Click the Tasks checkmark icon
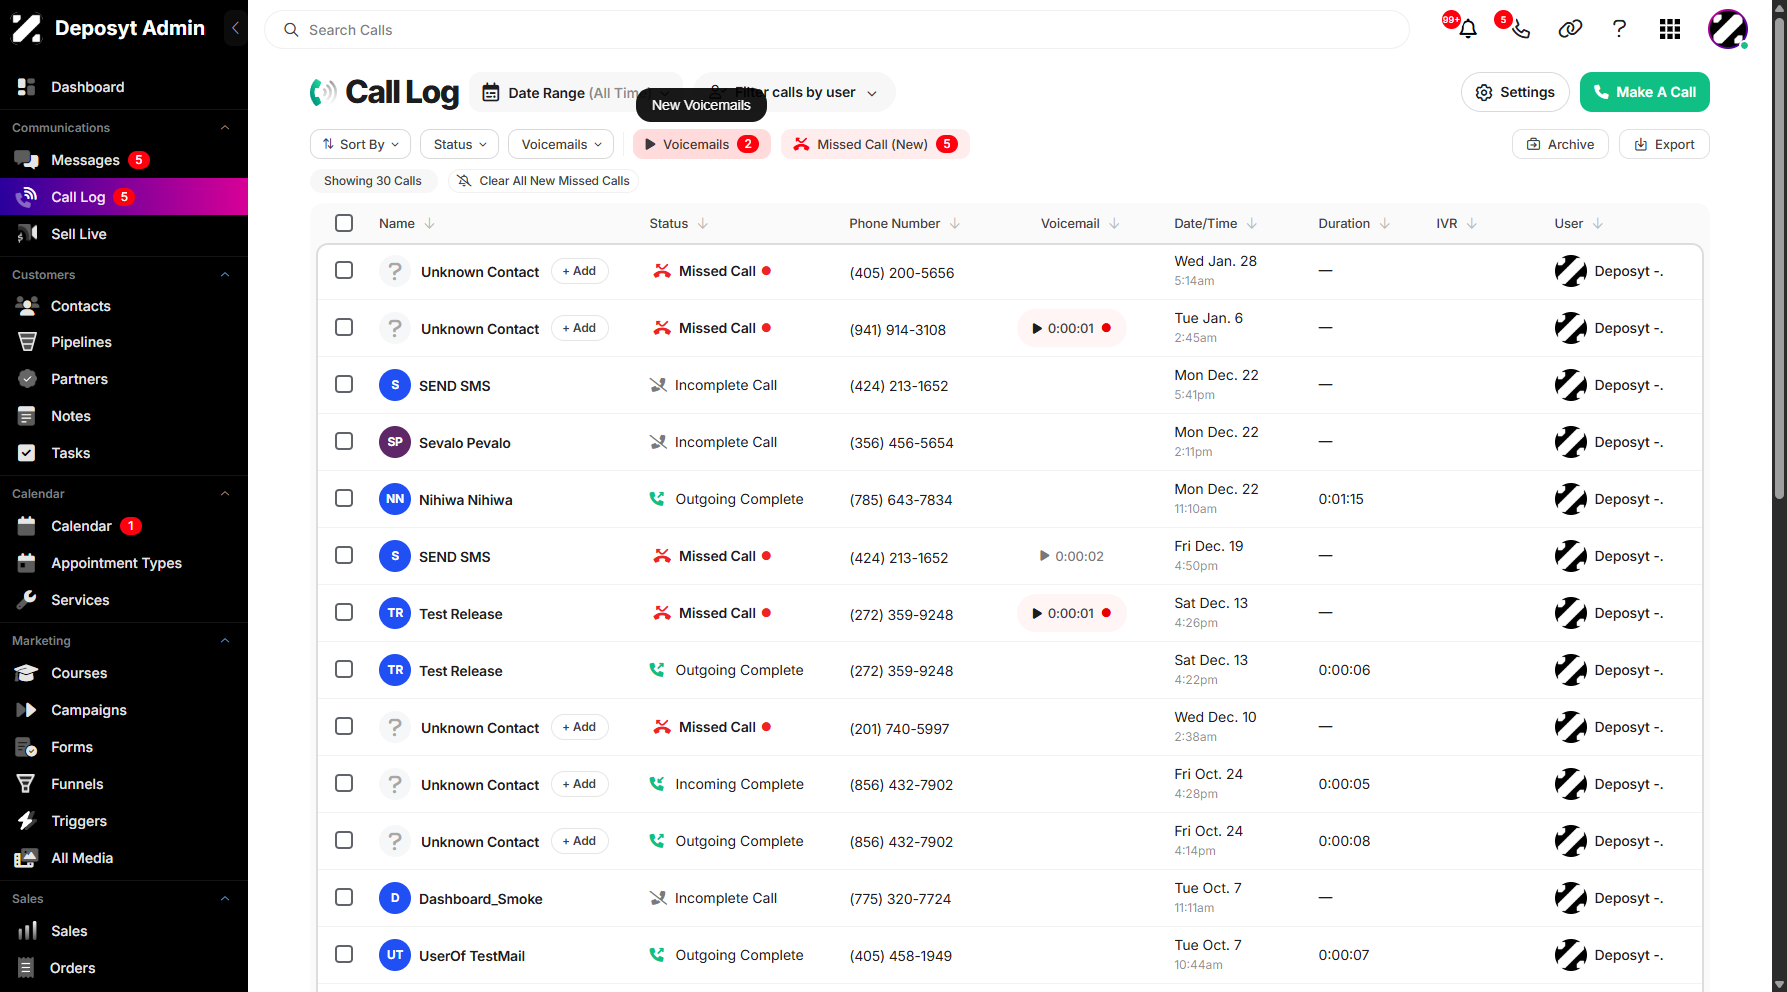This screenshot has width=1787, height=992. (x=27, y=453)
